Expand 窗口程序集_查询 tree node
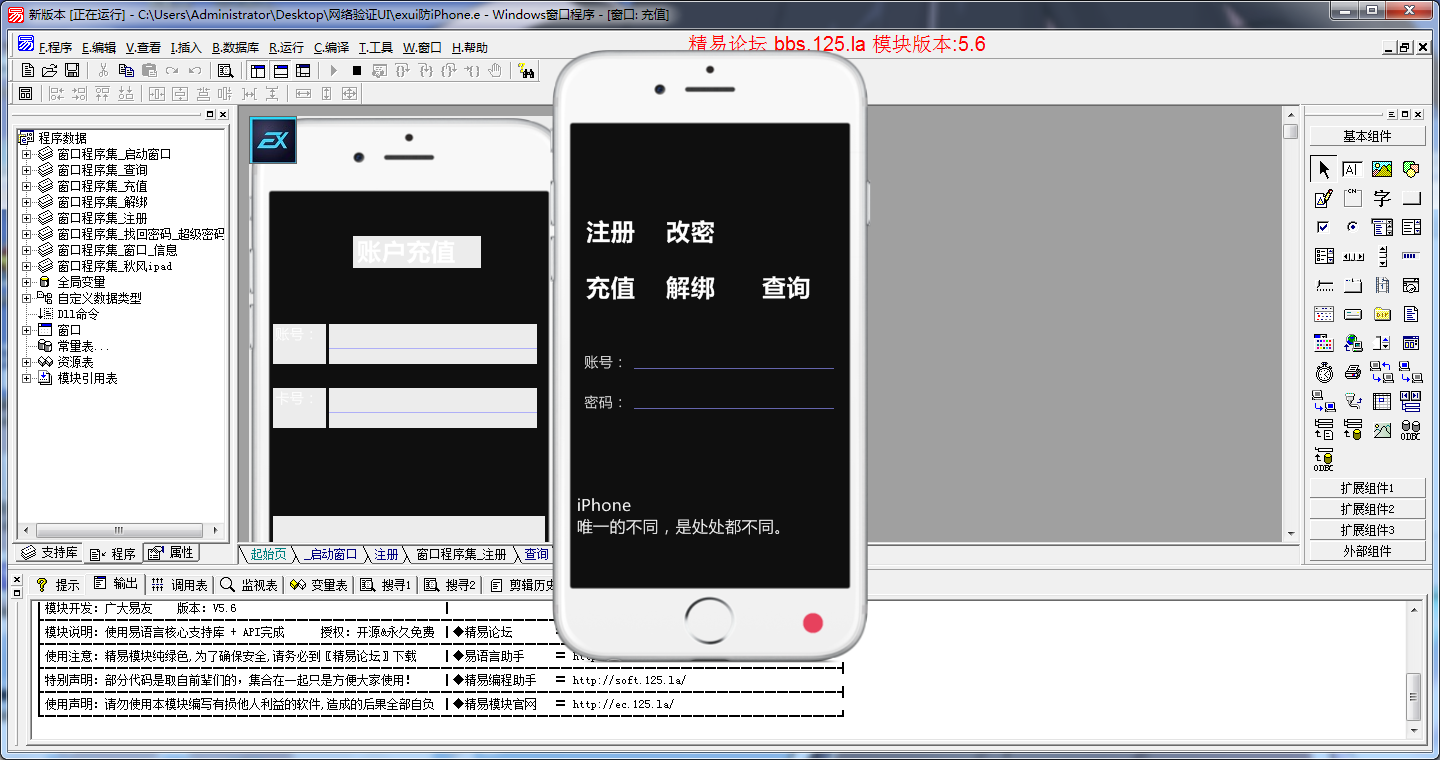This screenshot has width=1440, height=760. click(x=27, y=170)
